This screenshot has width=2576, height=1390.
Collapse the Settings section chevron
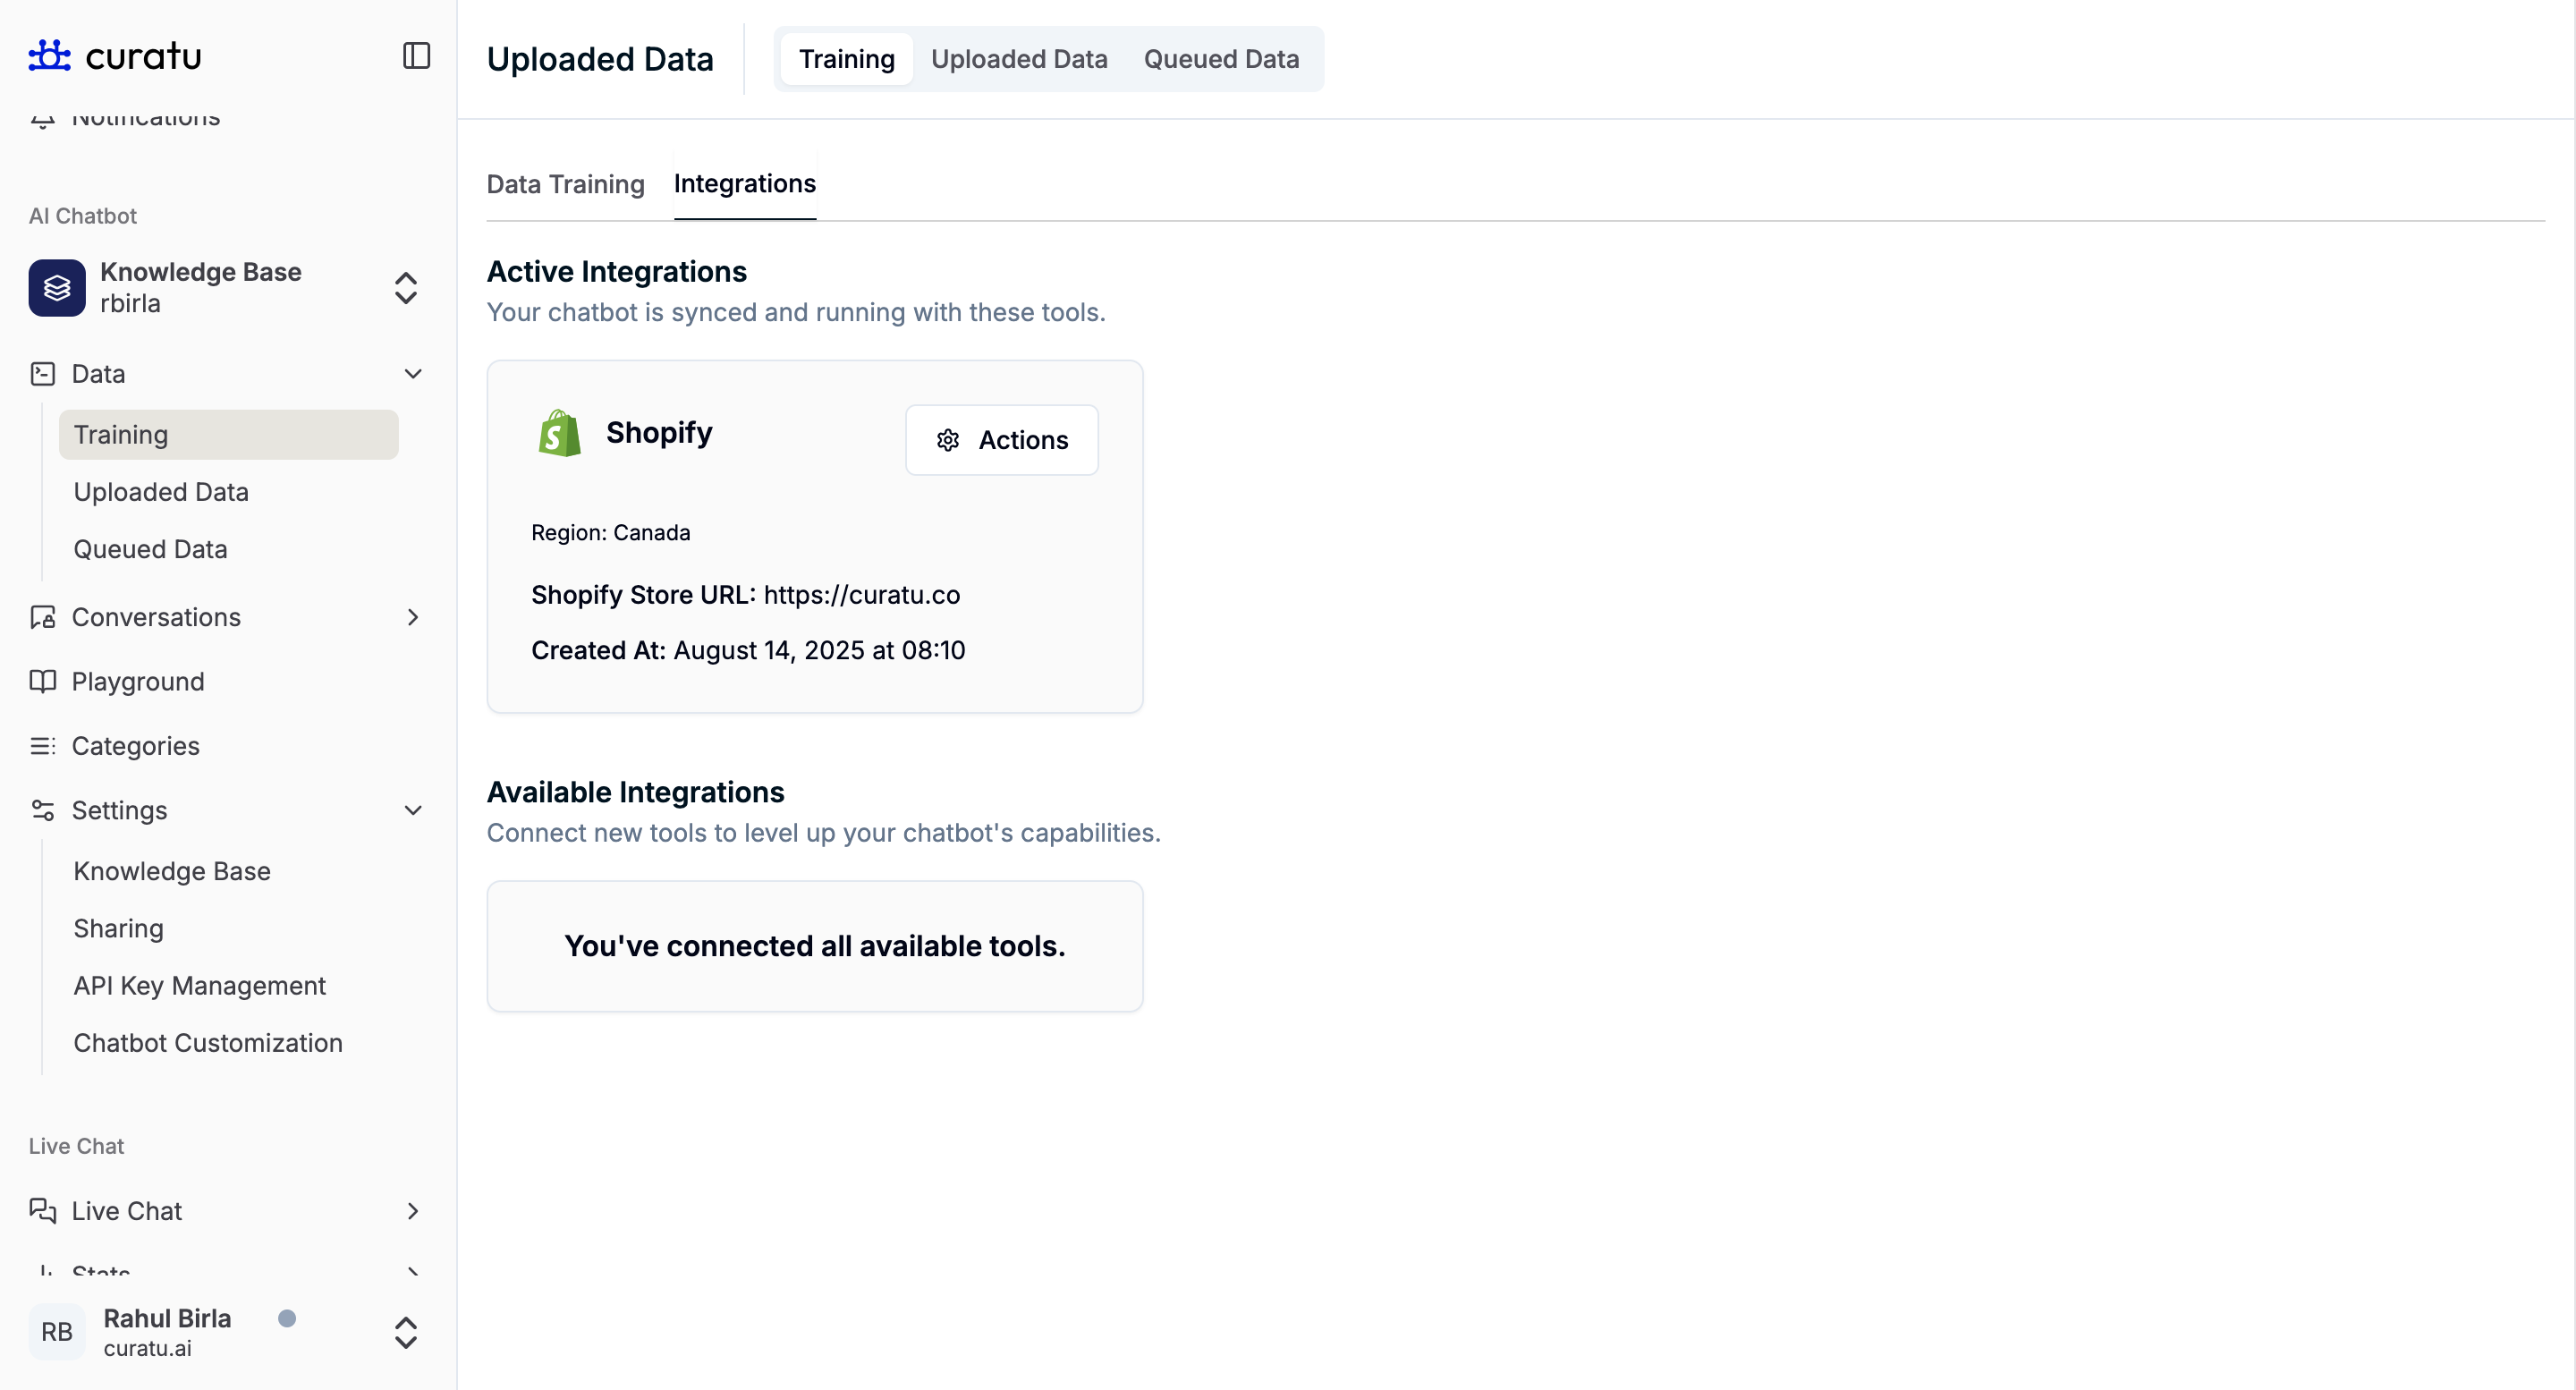click(413, 810)
